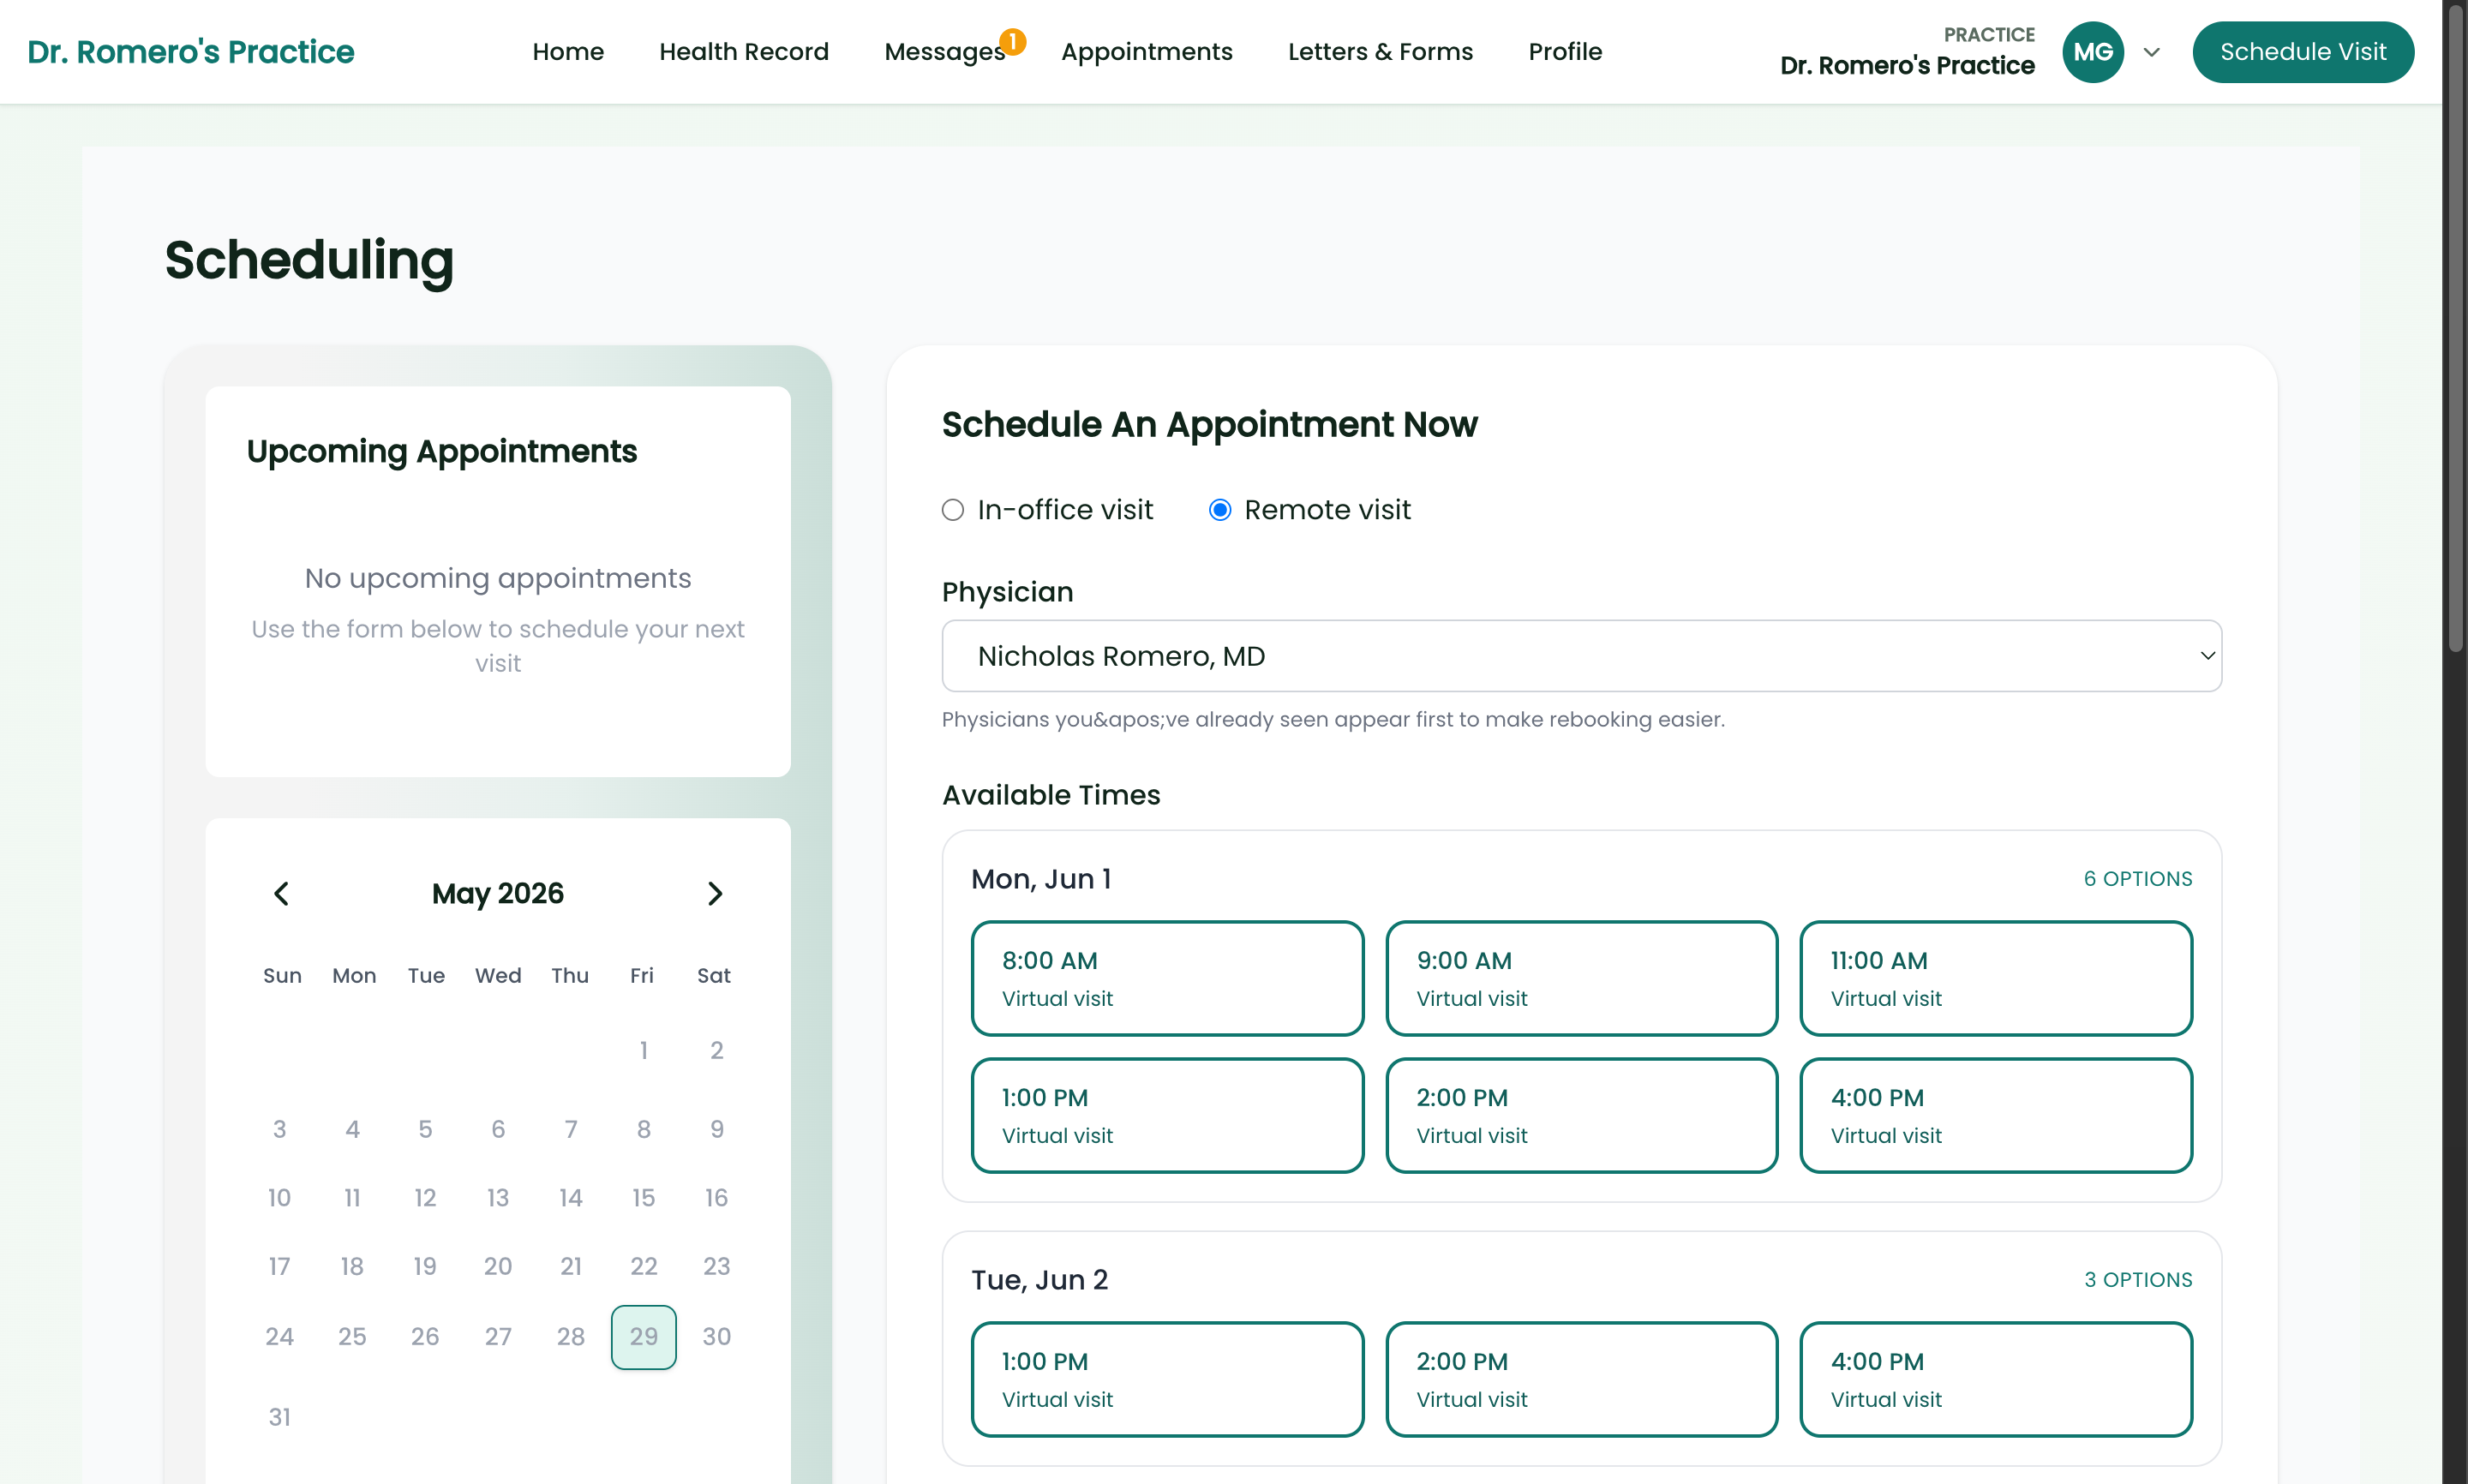Select the In-office visit option
This screenshot has width=2468, height=1484.
pos(952,510)
